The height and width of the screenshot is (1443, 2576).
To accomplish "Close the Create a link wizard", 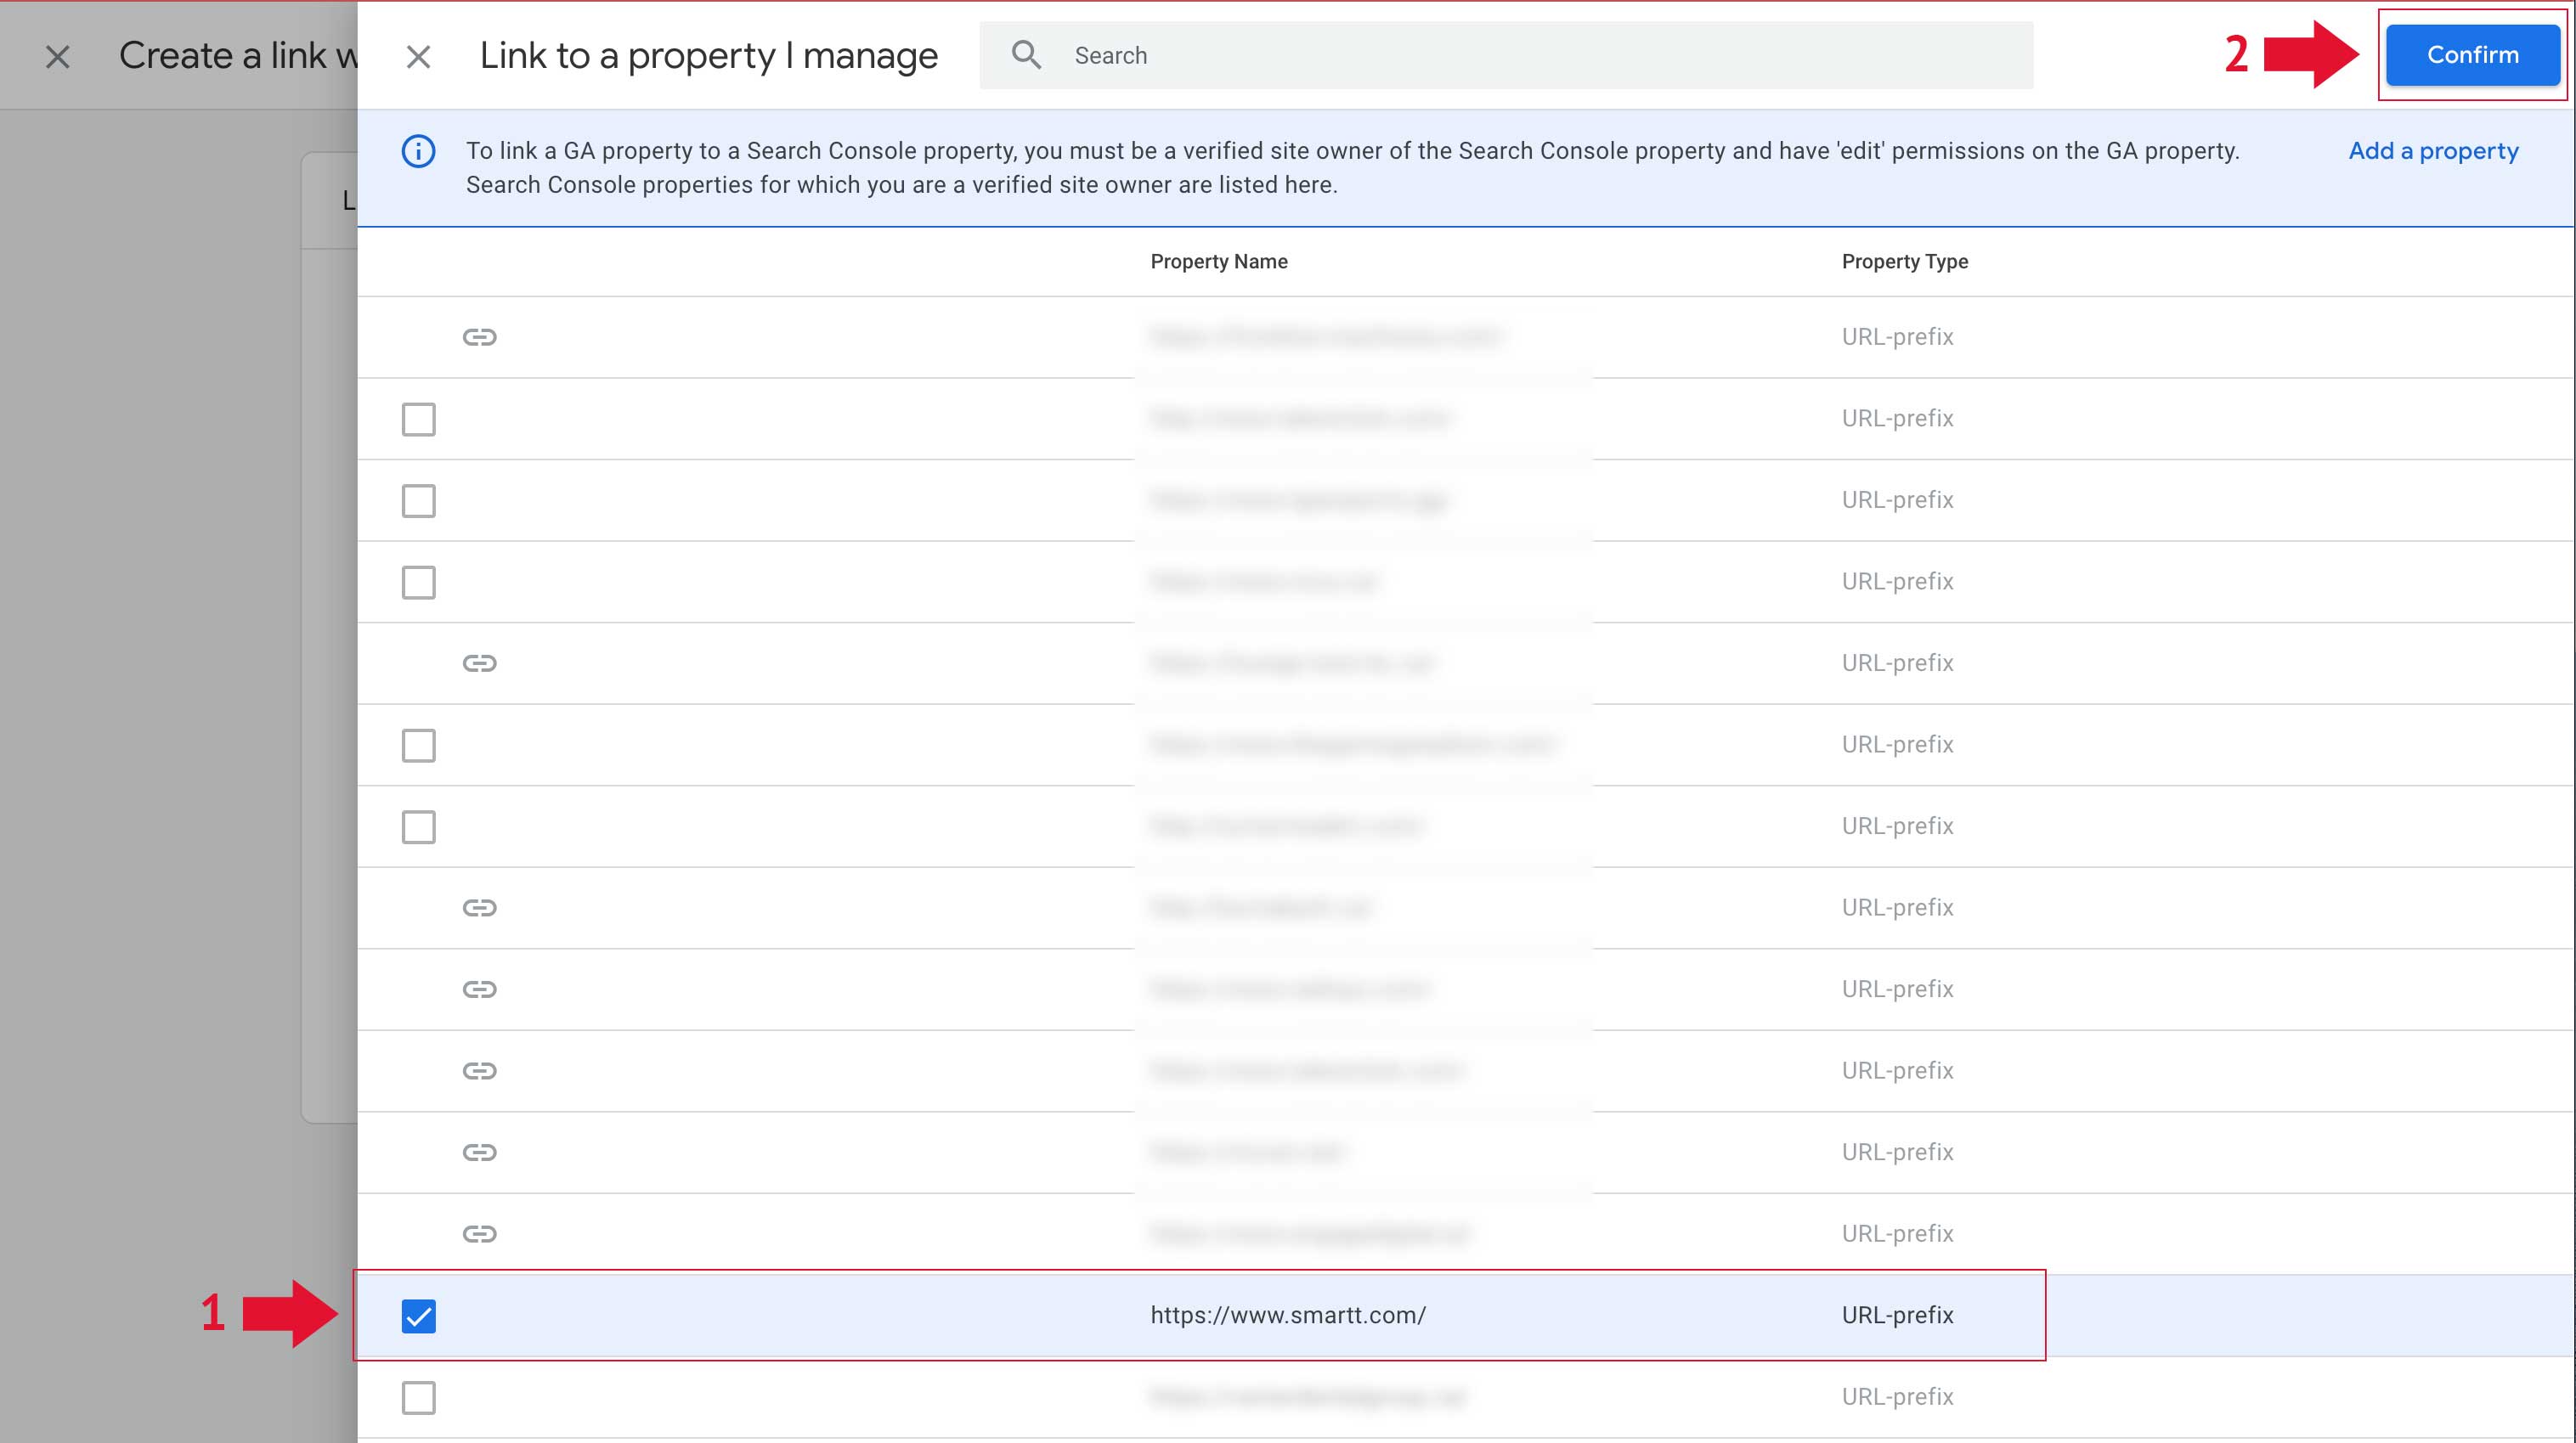I will point(55,55).
